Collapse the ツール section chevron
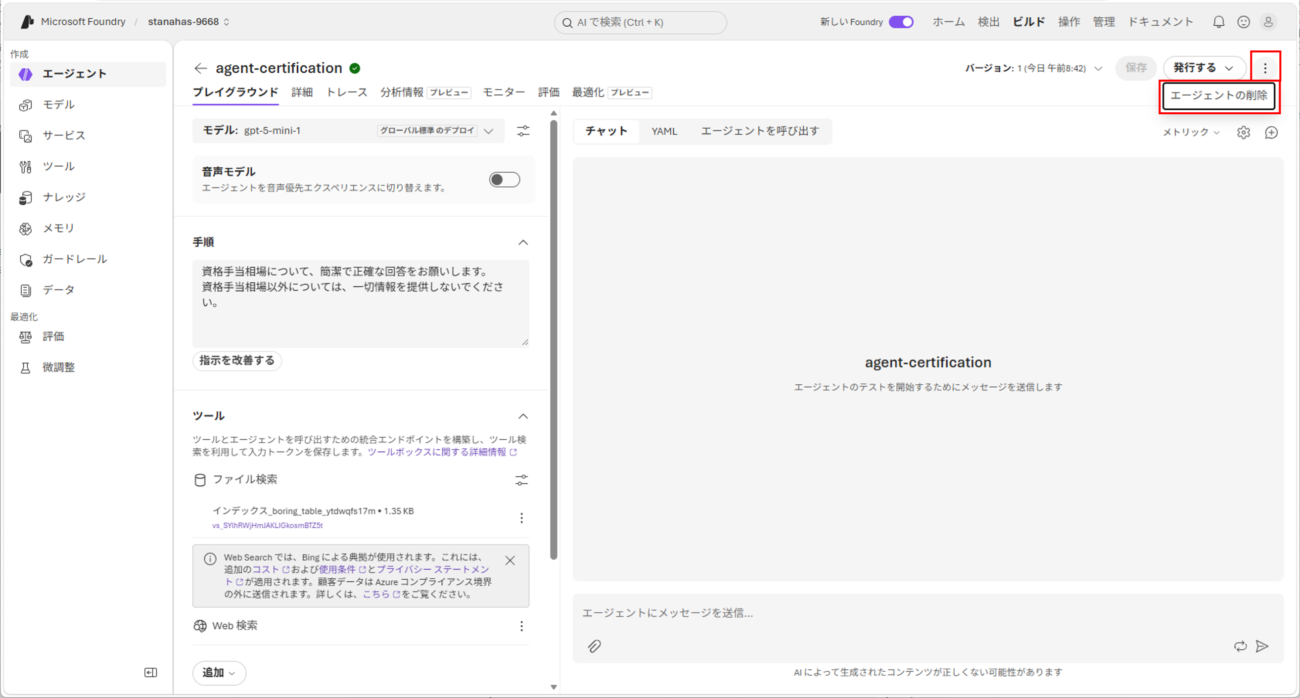1300x698 pixels. pyautogui.click(x=522, y=416)
